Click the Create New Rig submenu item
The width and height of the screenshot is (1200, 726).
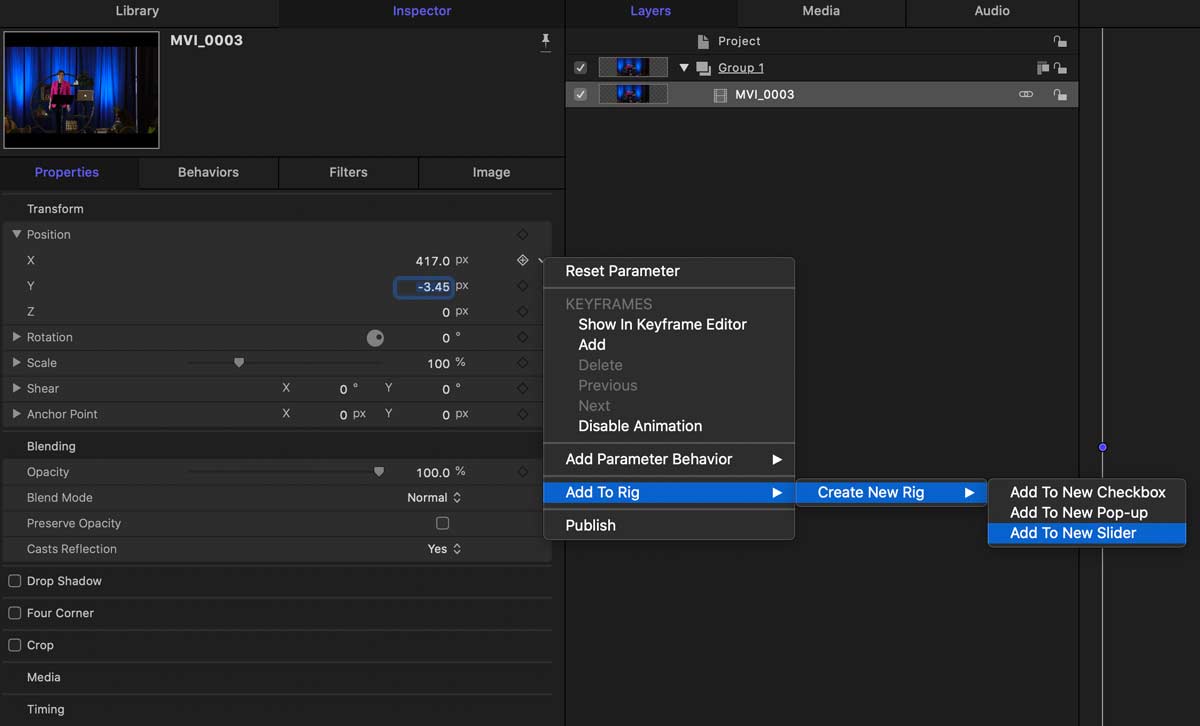tap(891, 492)
